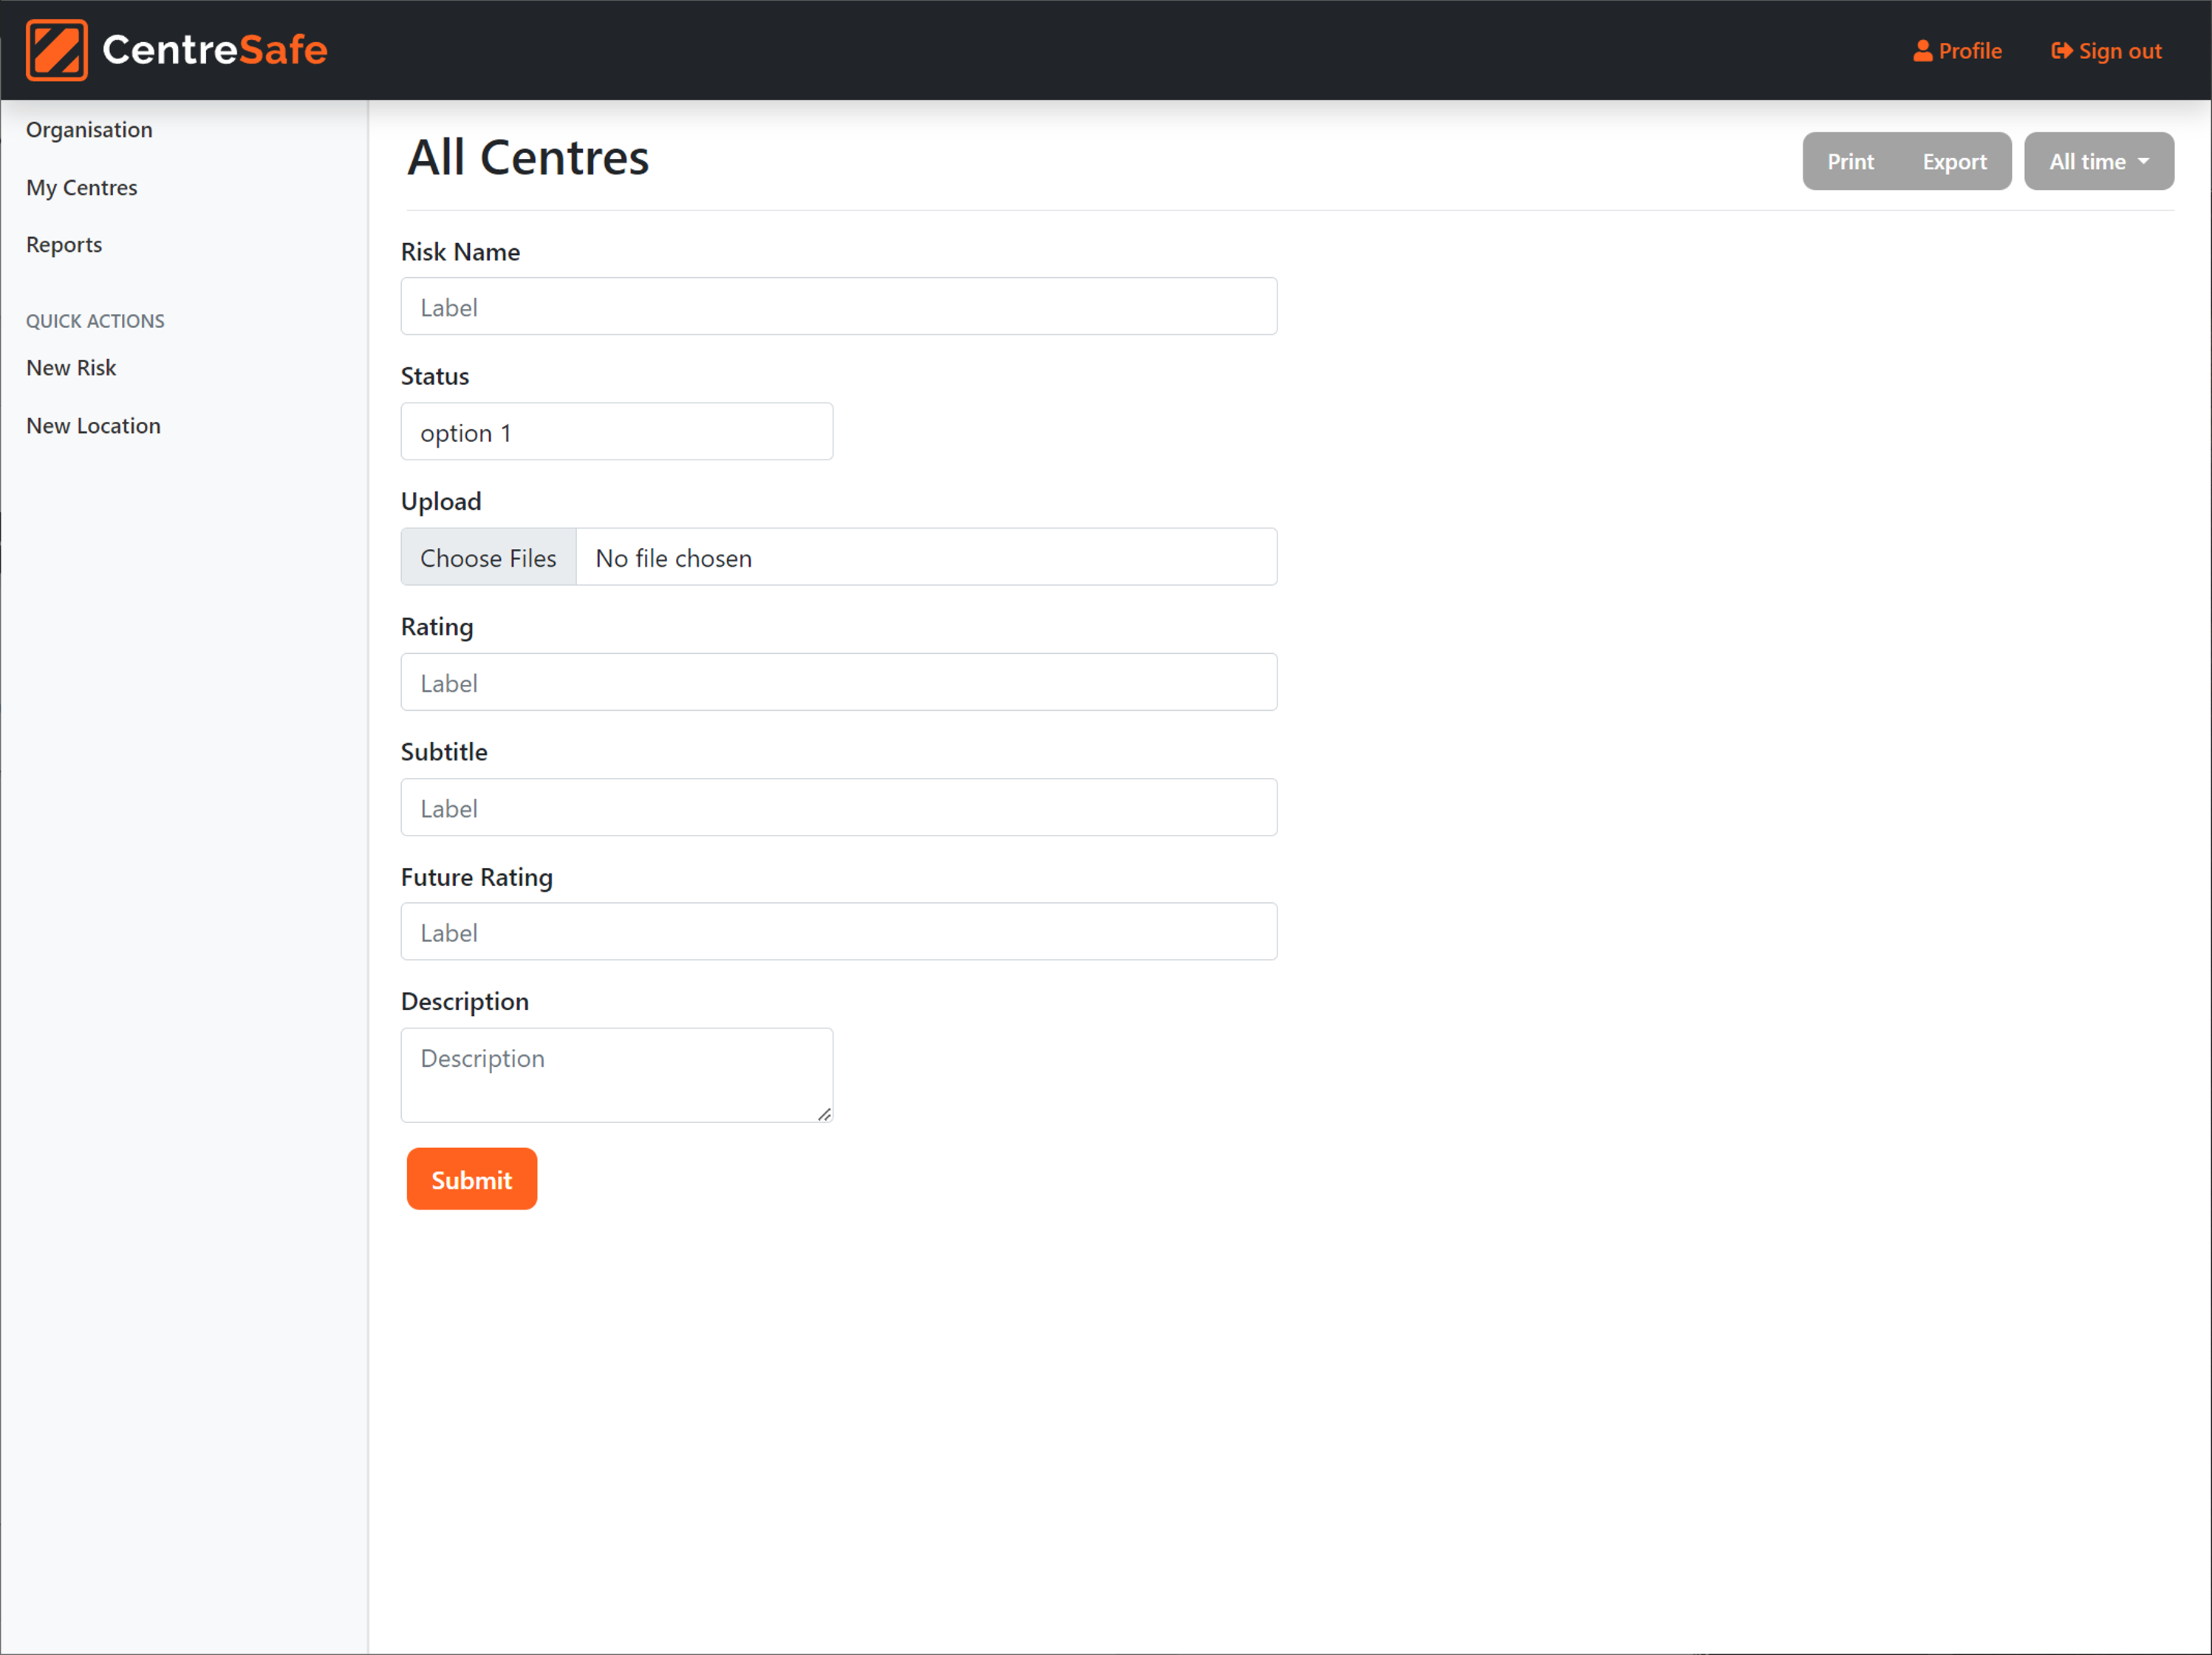This screenshot has height=1655, width=2212.
Task: Click the Status field label
Action: 434,376
